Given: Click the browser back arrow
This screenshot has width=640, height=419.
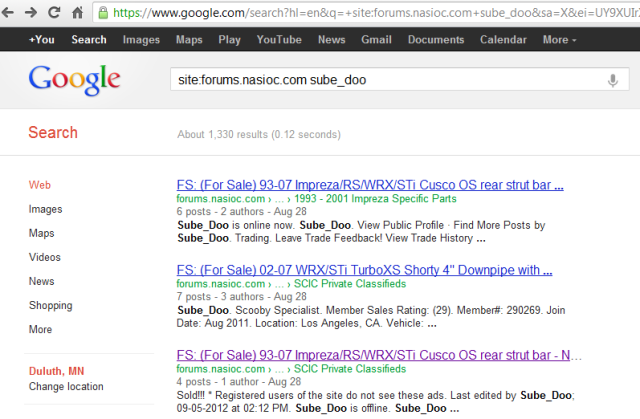Looking at the screenshot, I should pyautogui.click(x=7, y=12).
